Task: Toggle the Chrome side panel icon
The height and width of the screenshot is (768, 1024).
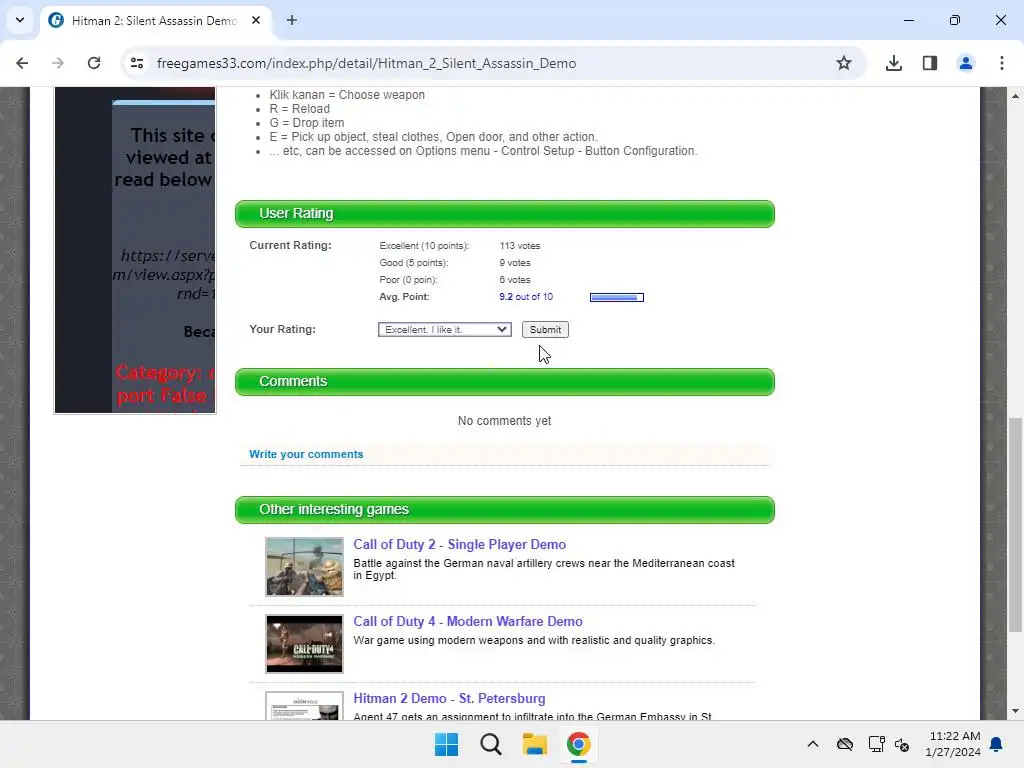Action: pyautogui.click(x=930, y=63)
